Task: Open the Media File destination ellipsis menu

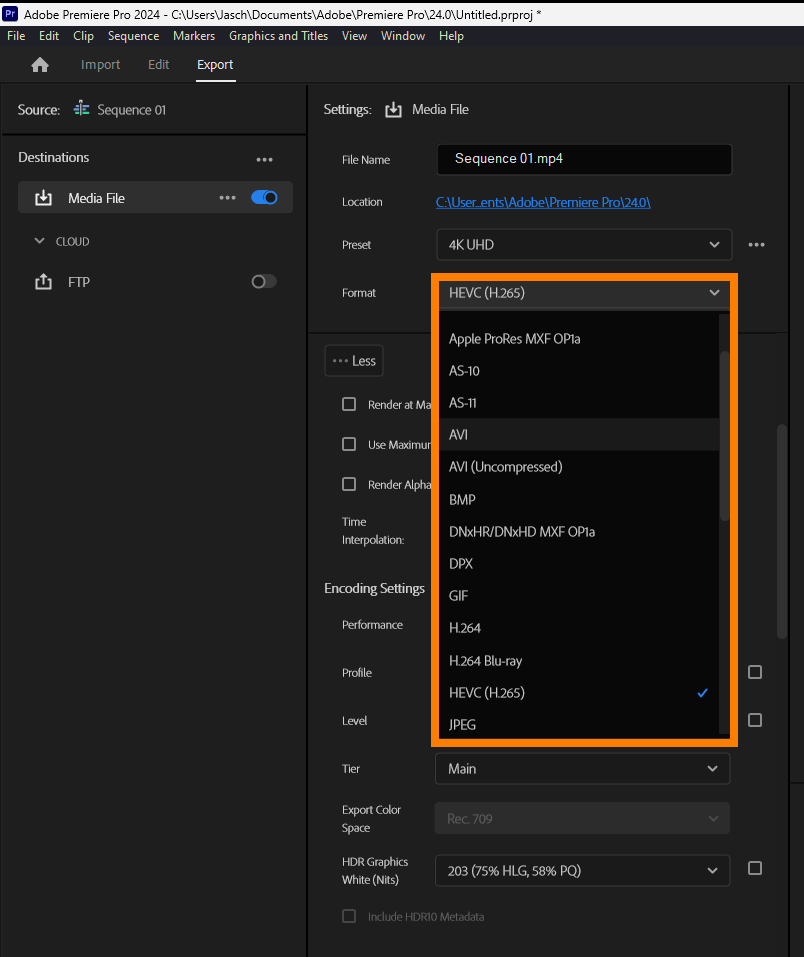Action: pyautogui.click(x=228, y=198)
